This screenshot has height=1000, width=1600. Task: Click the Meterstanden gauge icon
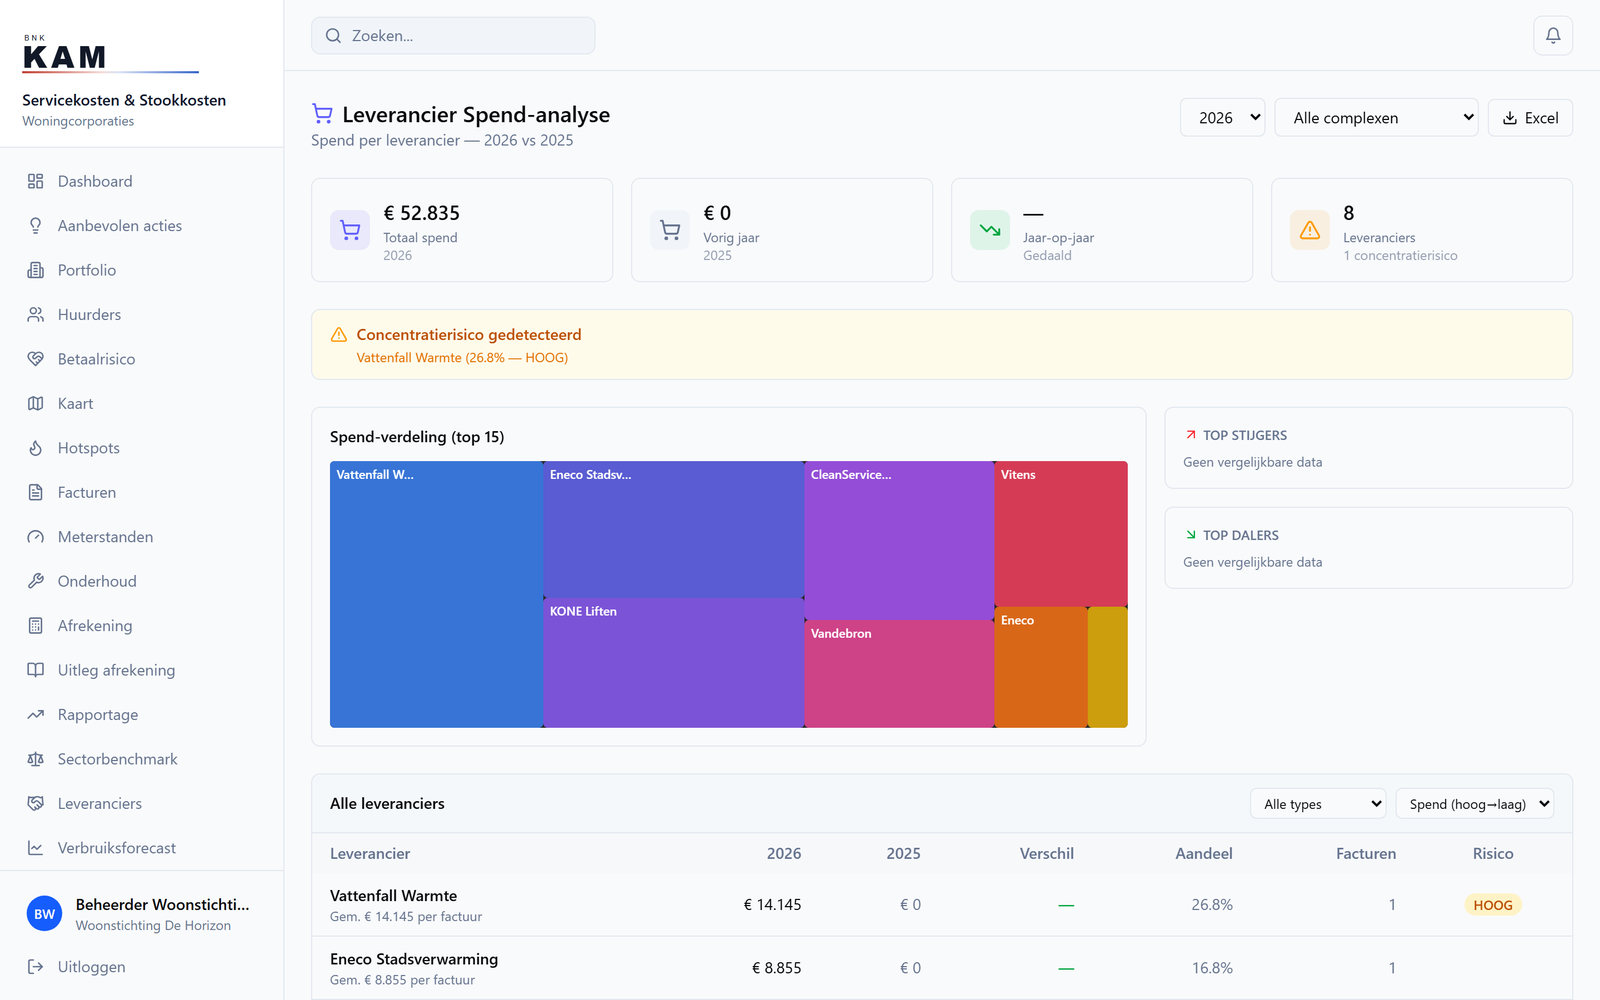[36, 537]
